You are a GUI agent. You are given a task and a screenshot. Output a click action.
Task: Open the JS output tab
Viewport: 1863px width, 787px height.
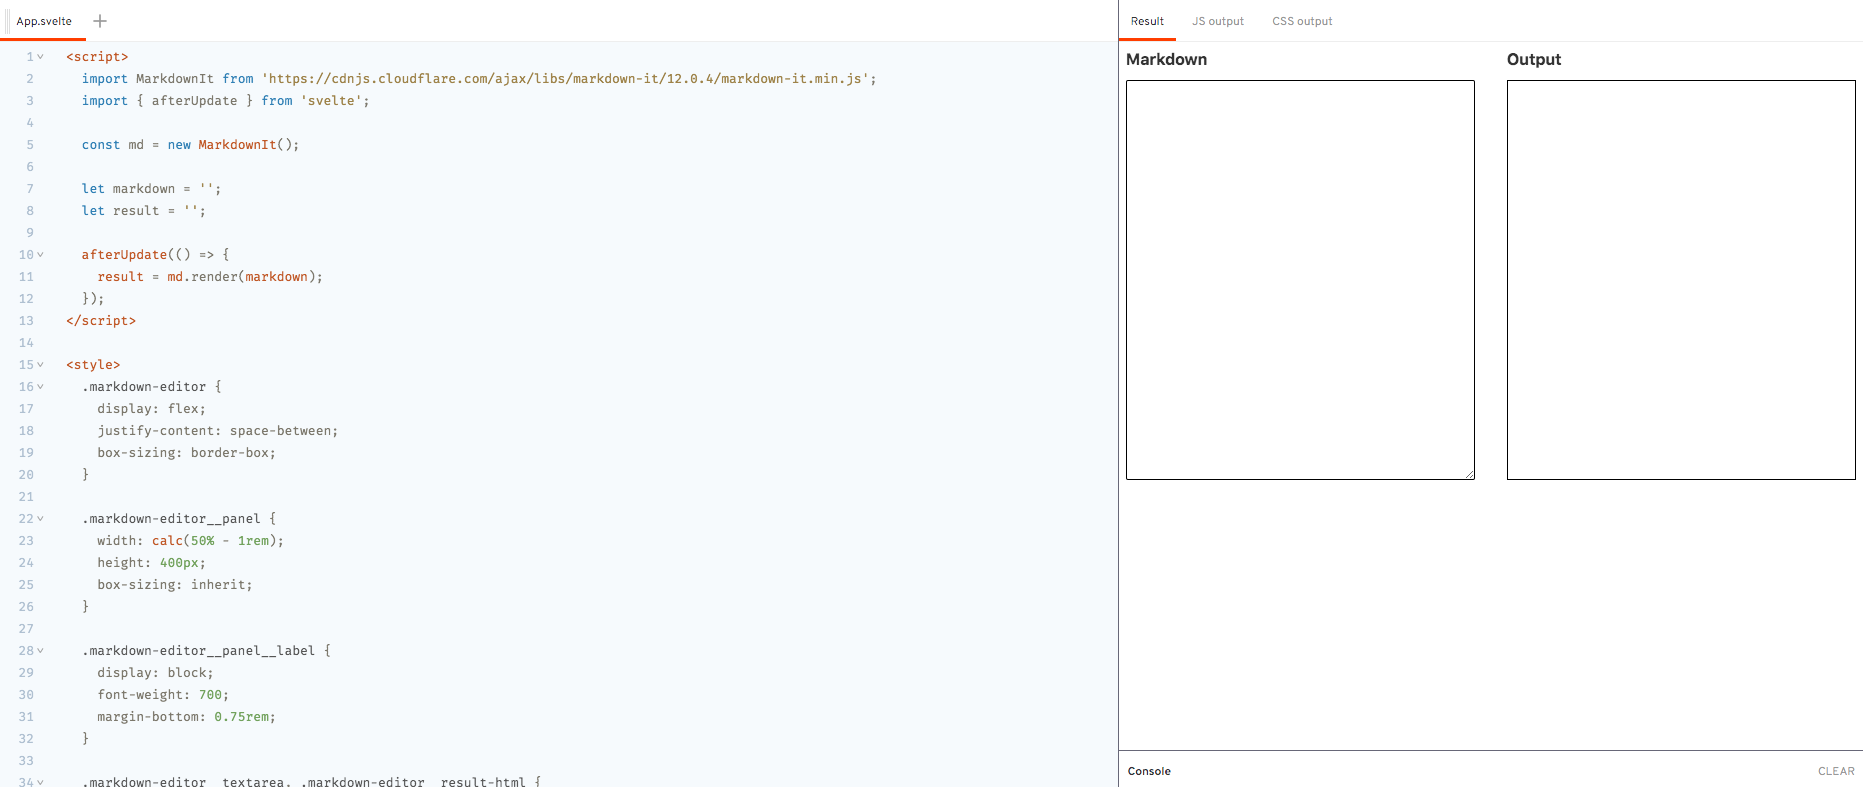[x=1218, y=21]
